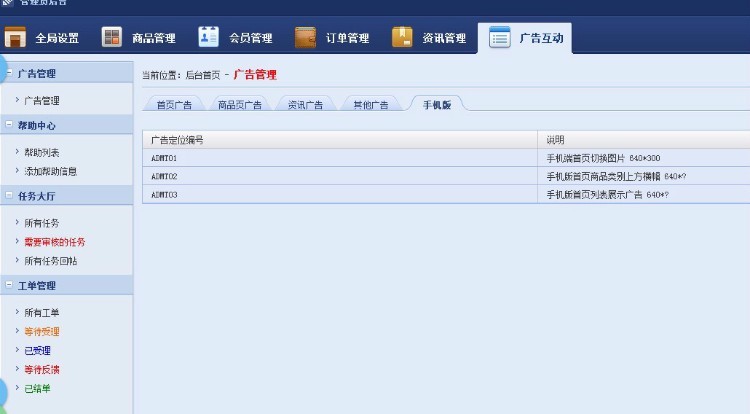Open 广告管理 sidebar link
The width and height of the screenshot is (750, 414).
pyautogui.click(x=42, y=101)
